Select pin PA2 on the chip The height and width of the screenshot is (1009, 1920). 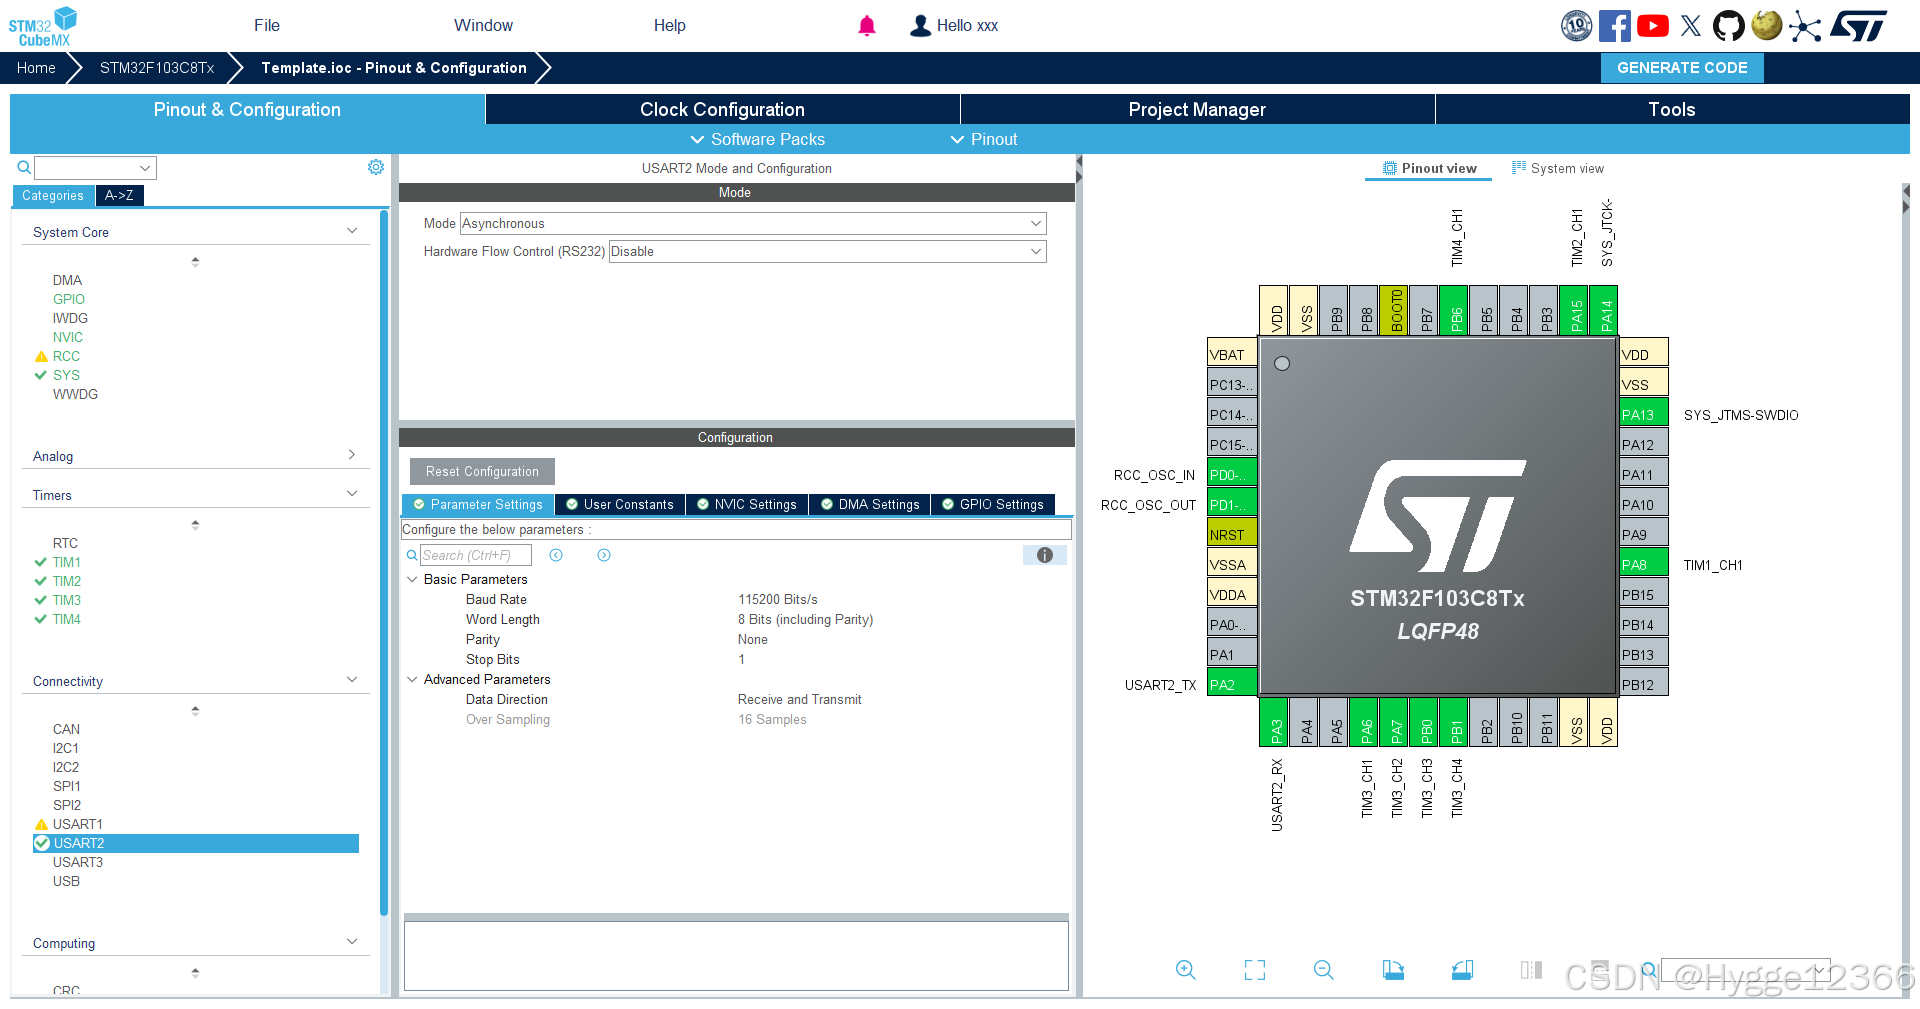pyautogui.click(x=1232, y=684)
